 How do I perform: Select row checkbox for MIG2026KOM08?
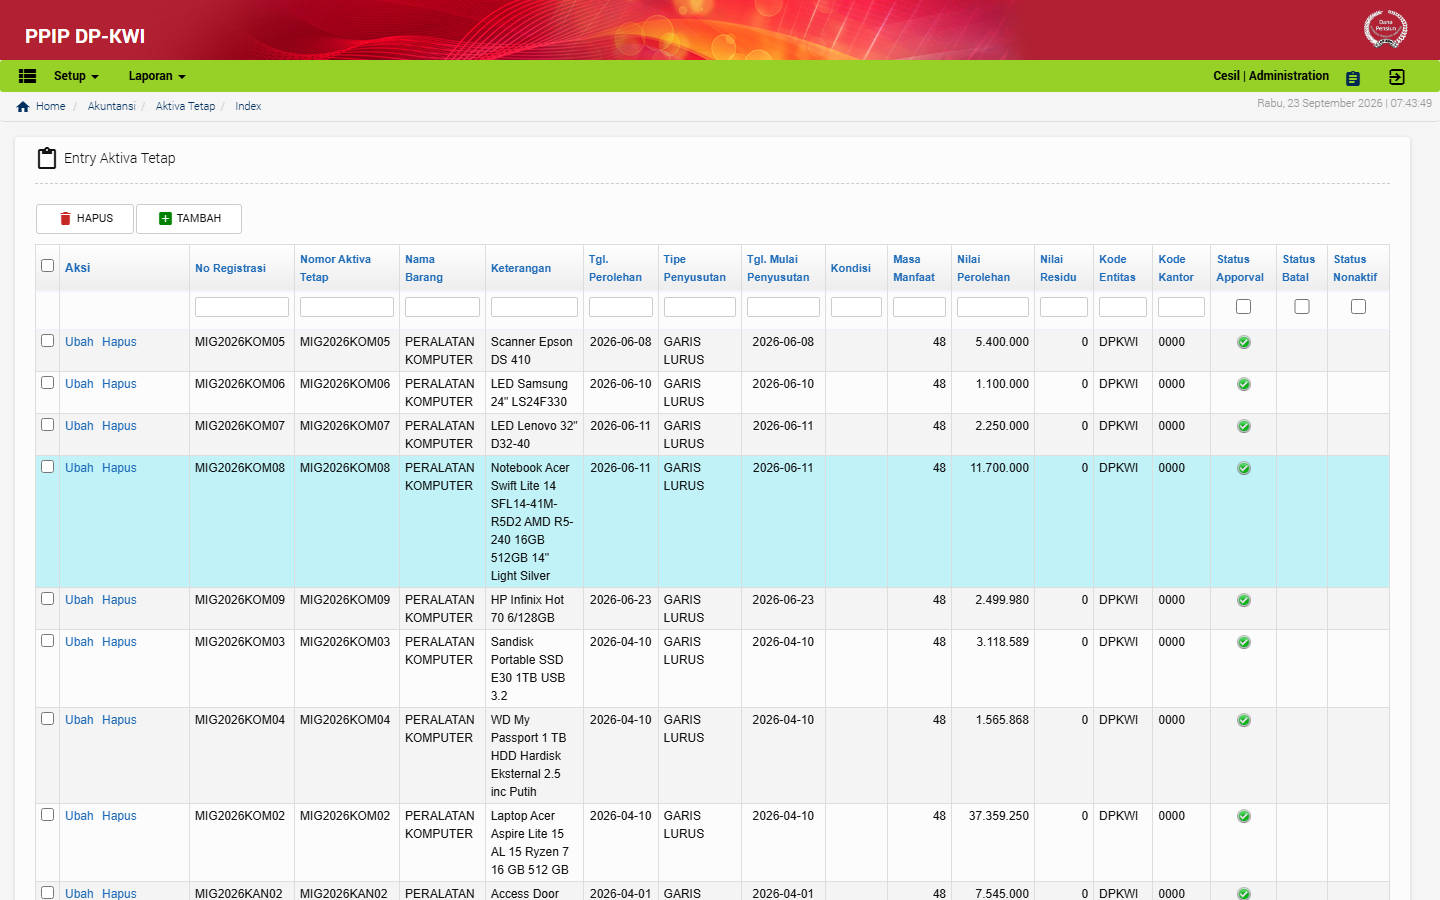tap(47, 467)
